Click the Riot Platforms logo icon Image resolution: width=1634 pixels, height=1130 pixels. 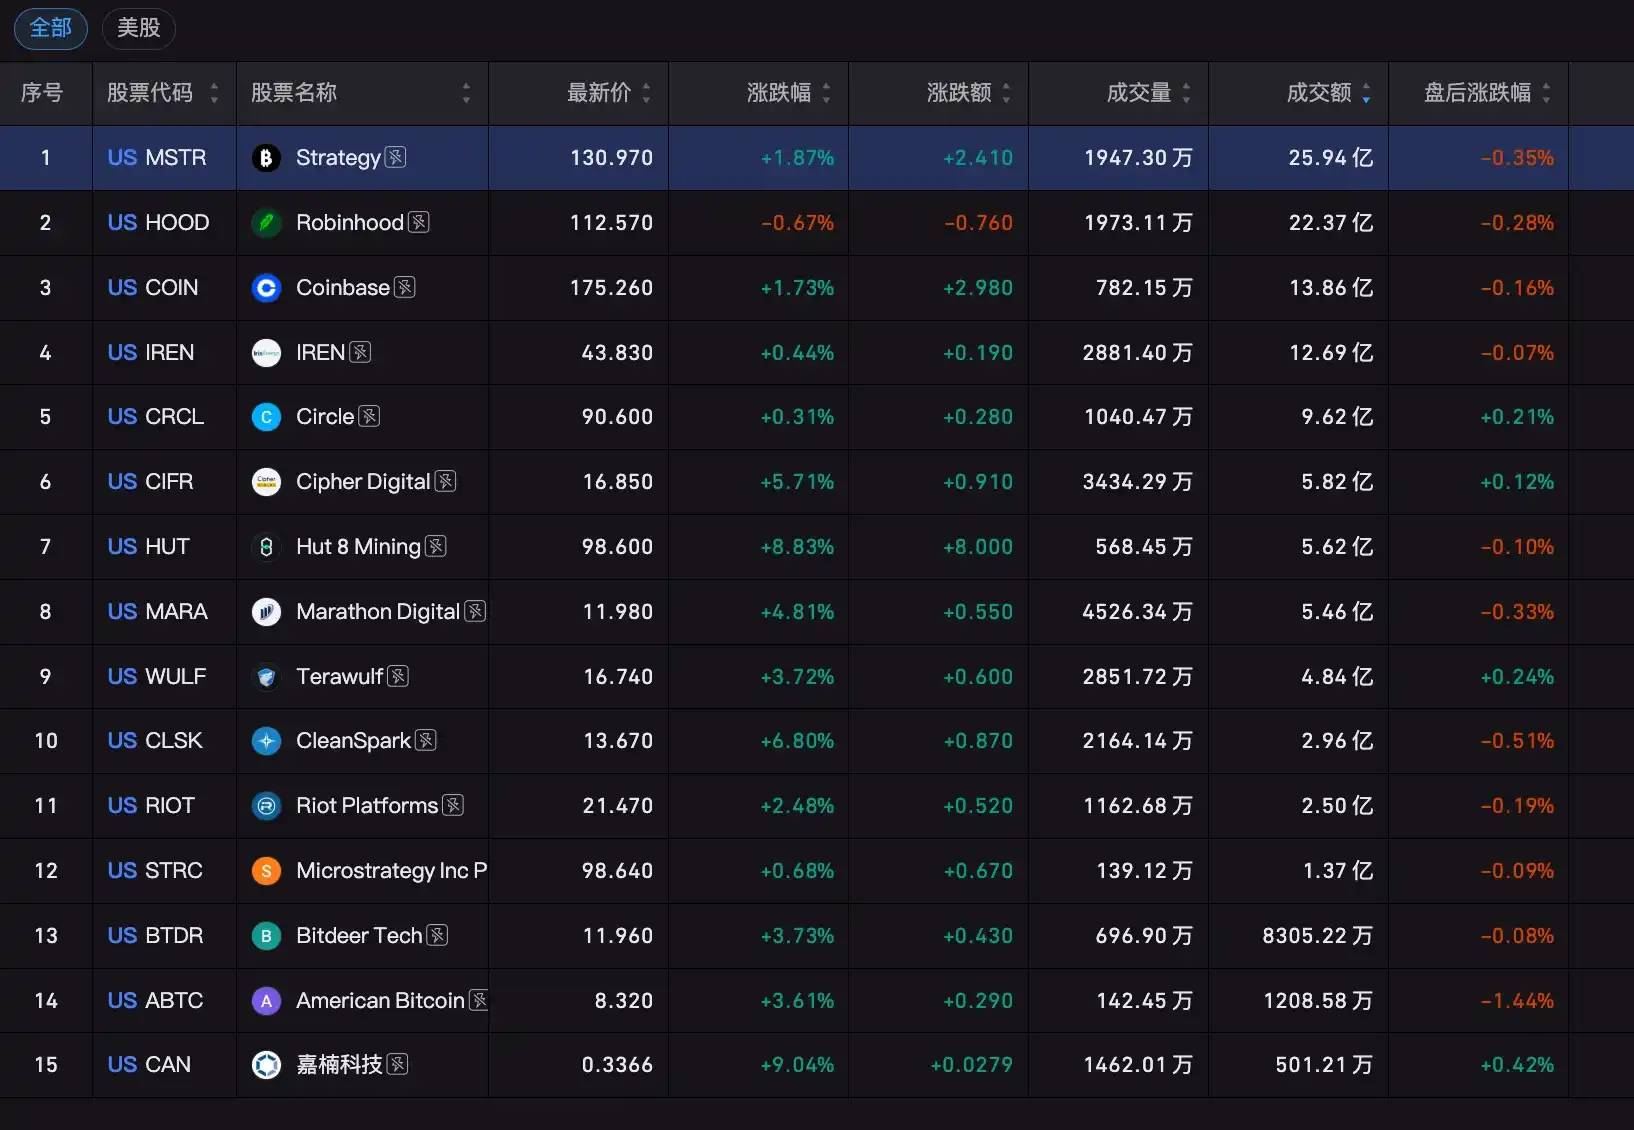pyautogui.click(x=266, y=806)
